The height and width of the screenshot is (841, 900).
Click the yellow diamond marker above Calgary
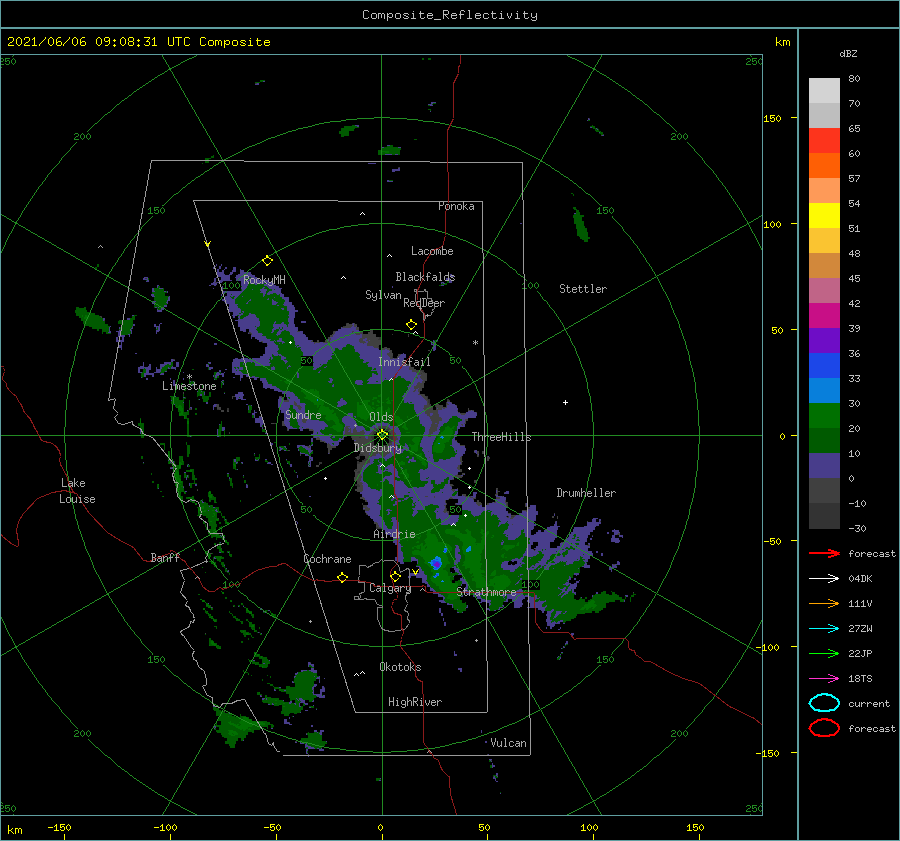tap(395, 576)
